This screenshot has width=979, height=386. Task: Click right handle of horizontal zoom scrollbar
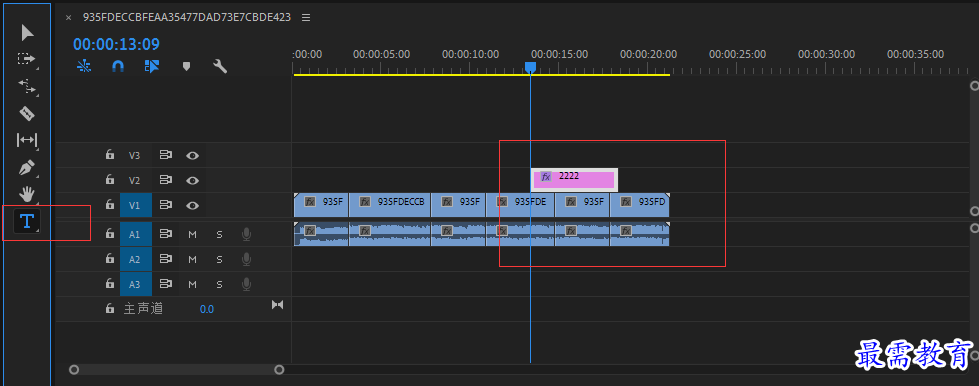pos(279,370)
